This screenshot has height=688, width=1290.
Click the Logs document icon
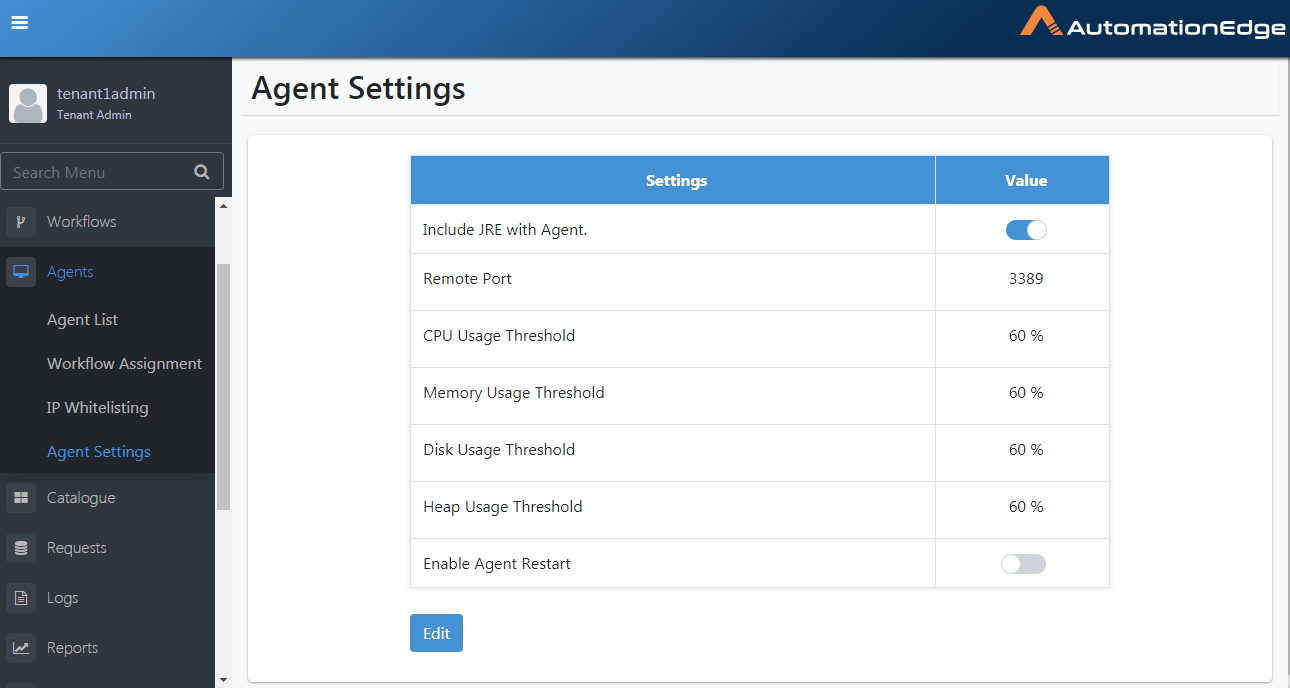pyautogui.click(x=21, y=598)
